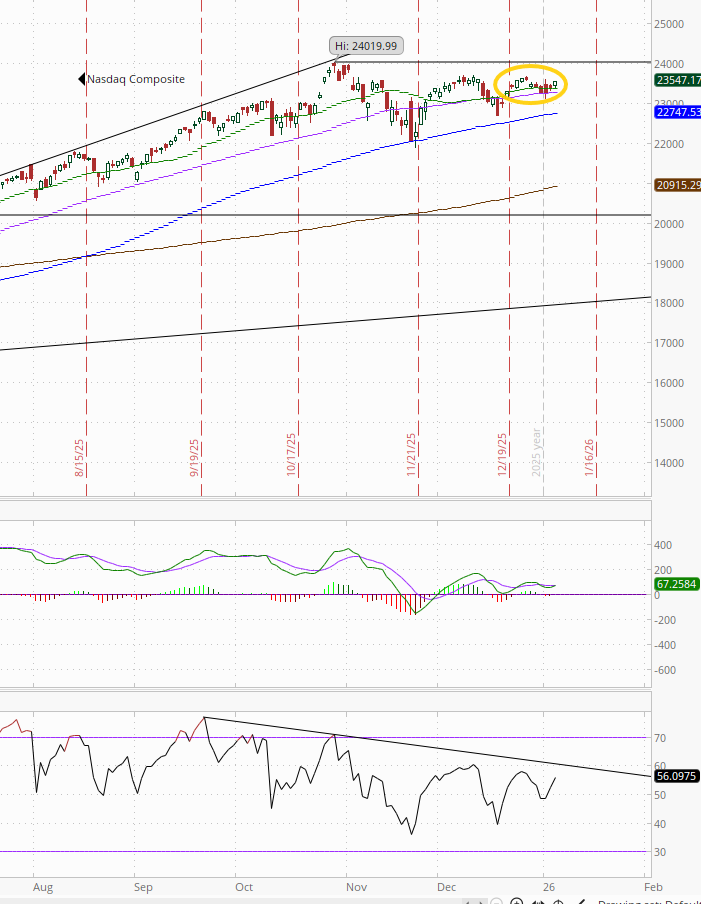The height and width of the screenshot is (904, 701).
Task: Click 14000 on the price axis
Action: [669, 463]
